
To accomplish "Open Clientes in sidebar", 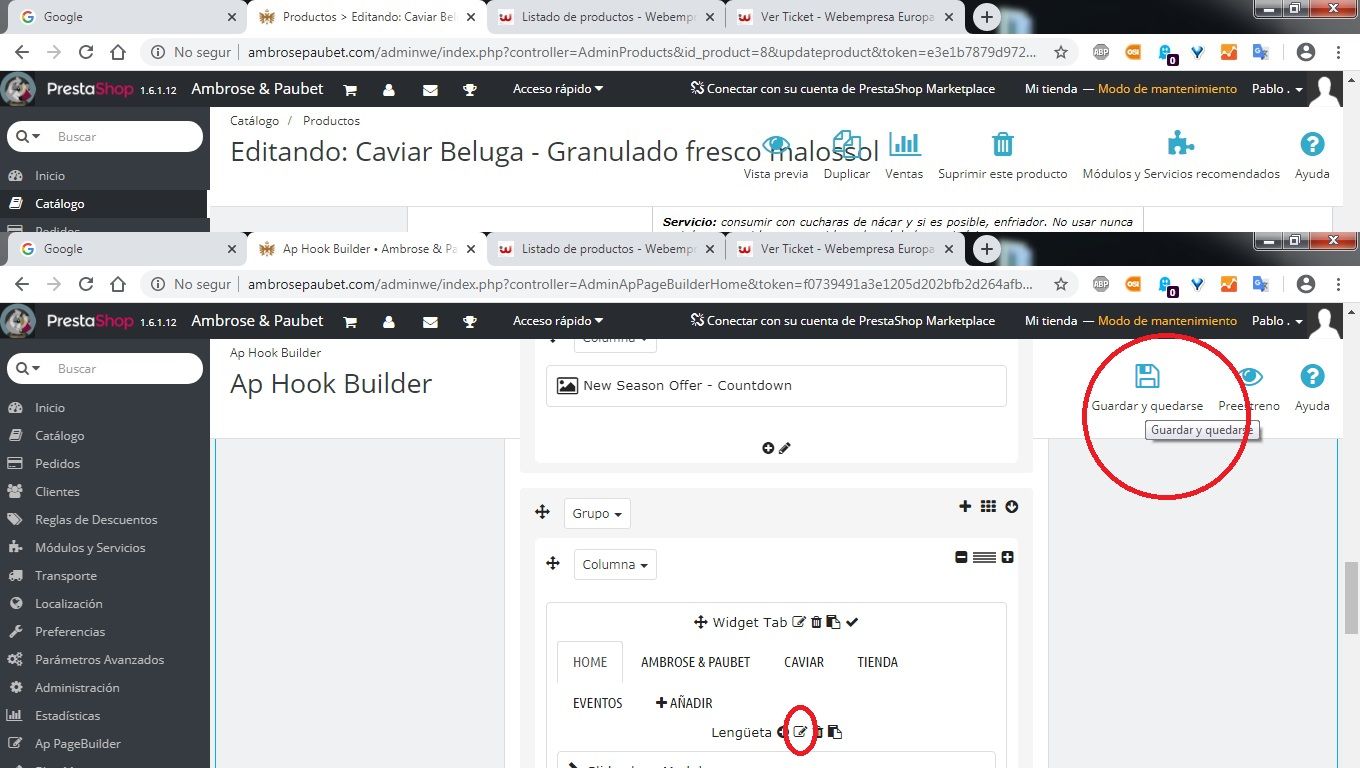I will coord(57,491).
